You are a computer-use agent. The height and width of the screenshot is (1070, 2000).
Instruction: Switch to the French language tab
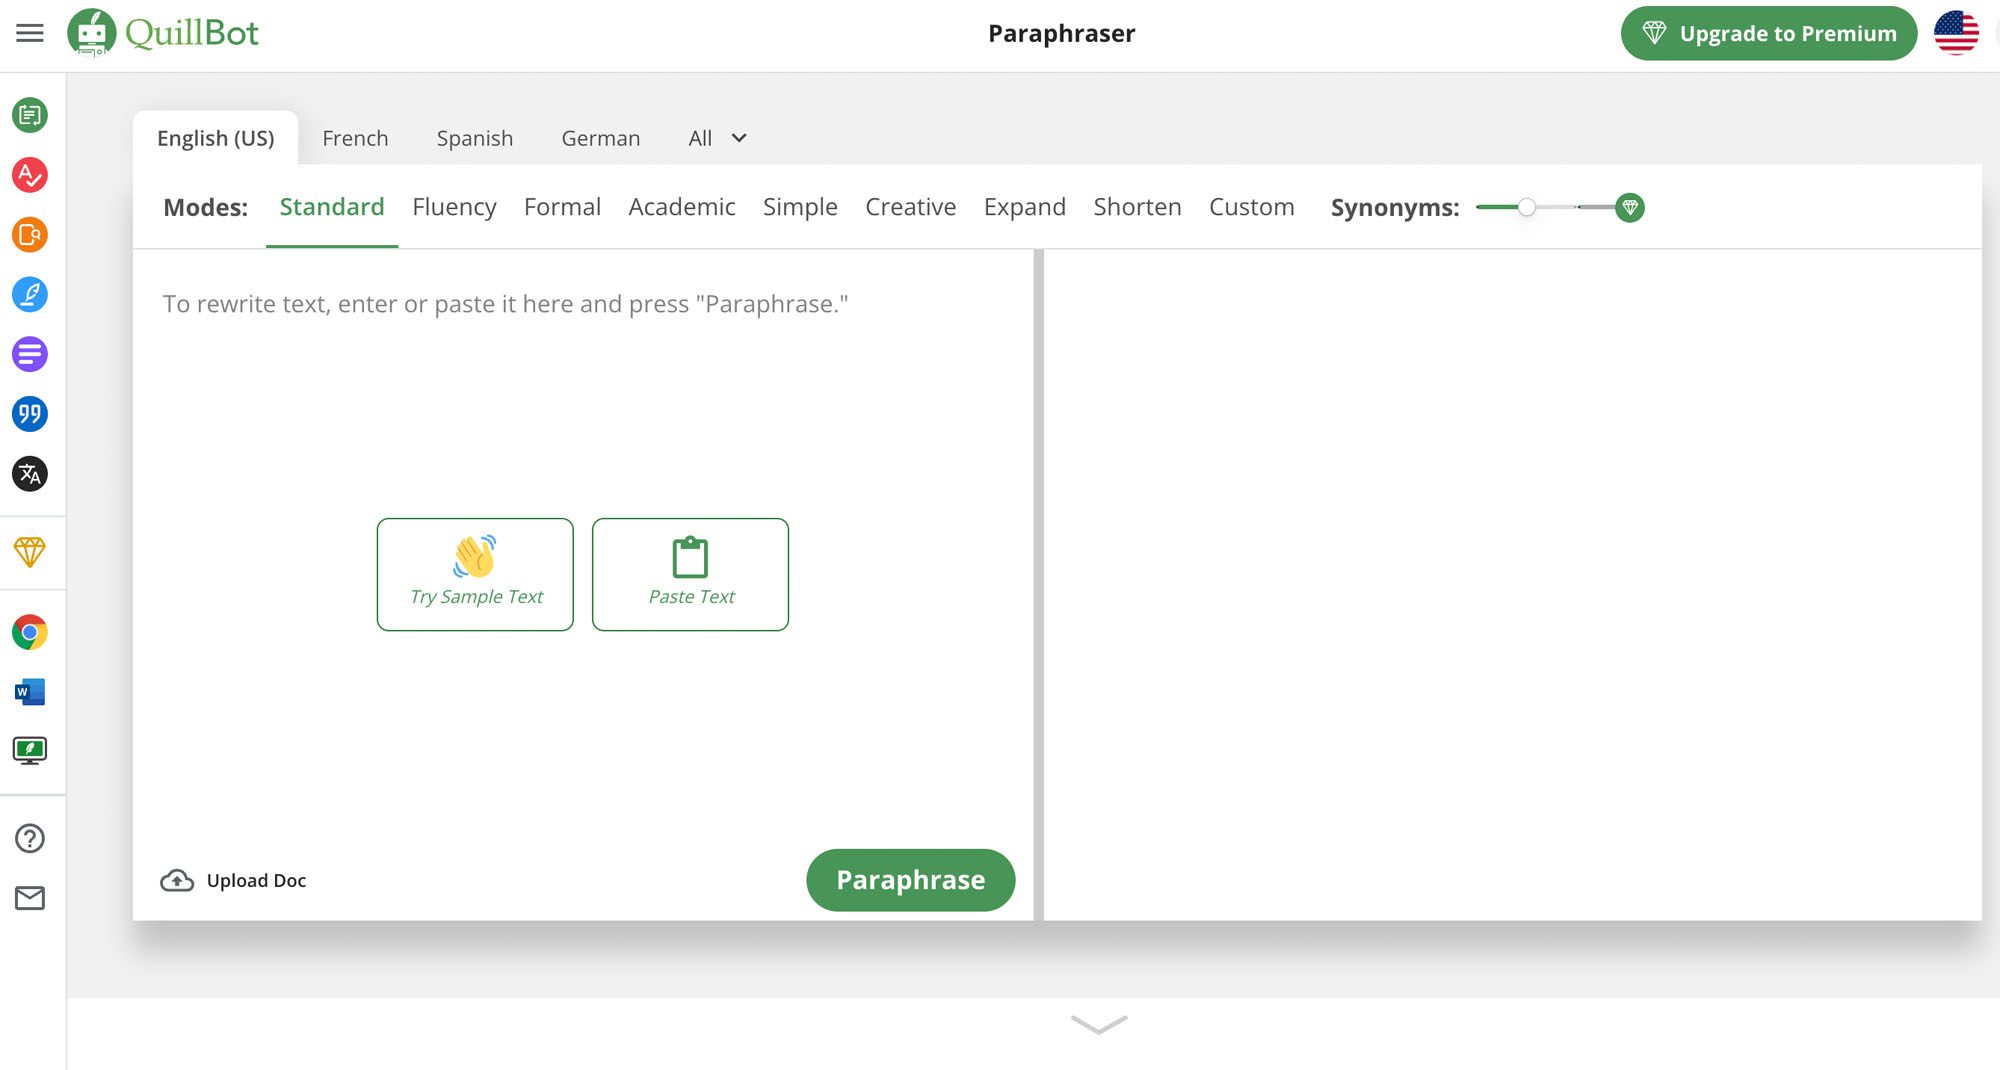[355, 138]
